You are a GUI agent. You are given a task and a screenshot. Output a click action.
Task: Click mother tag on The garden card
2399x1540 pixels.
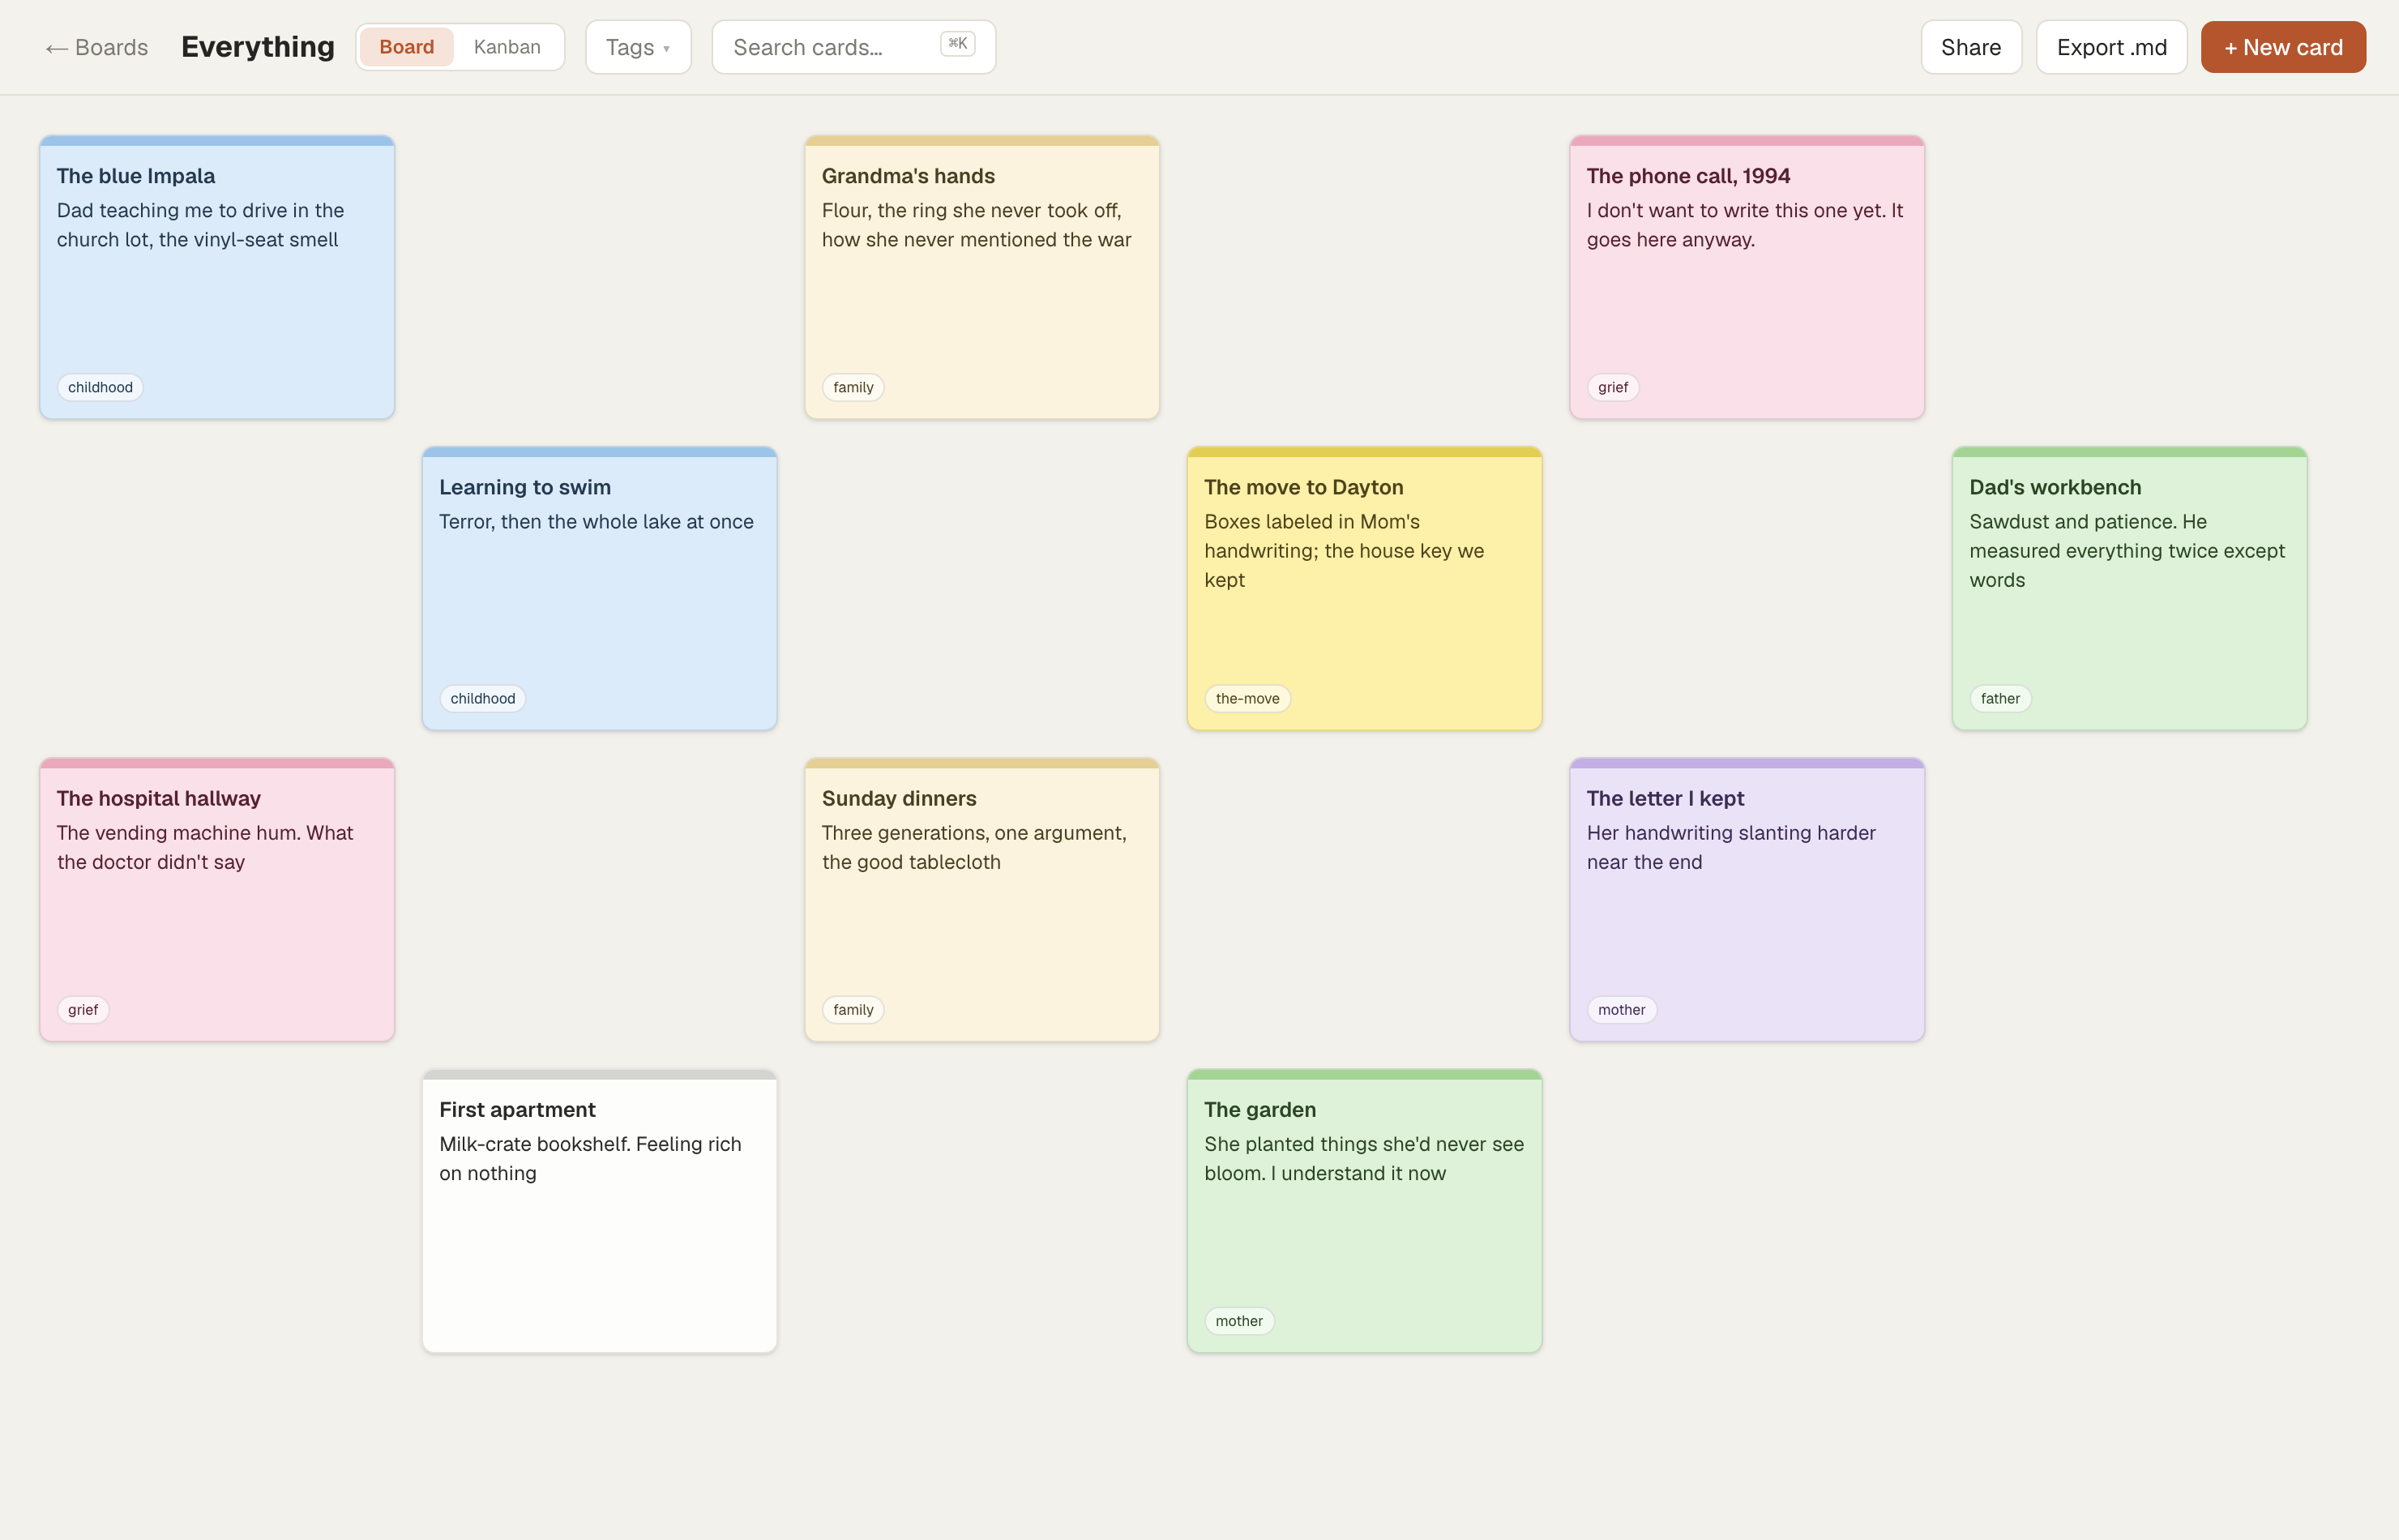tap(1239, 1321)
